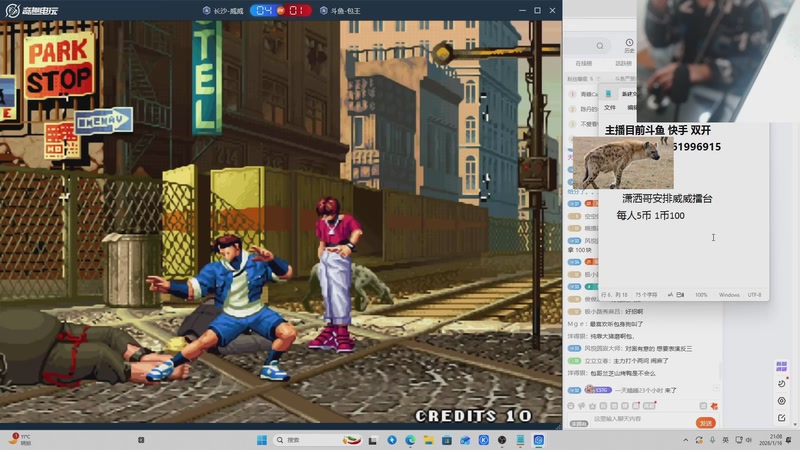This screenshot has height=450, width=800.
Task: Click the chat message from Mg e
Action: [606, 324]
